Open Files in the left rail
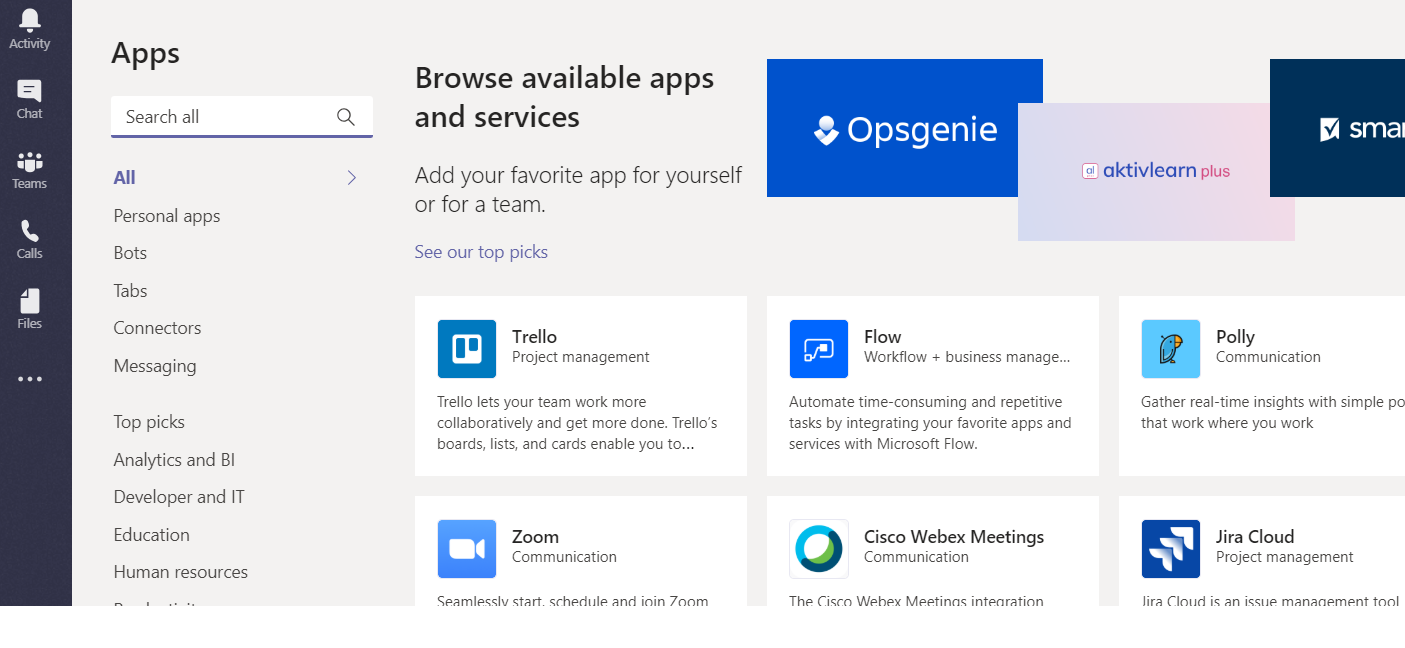The width and height of the screenshot is (1405, 648). coord(30,309)
